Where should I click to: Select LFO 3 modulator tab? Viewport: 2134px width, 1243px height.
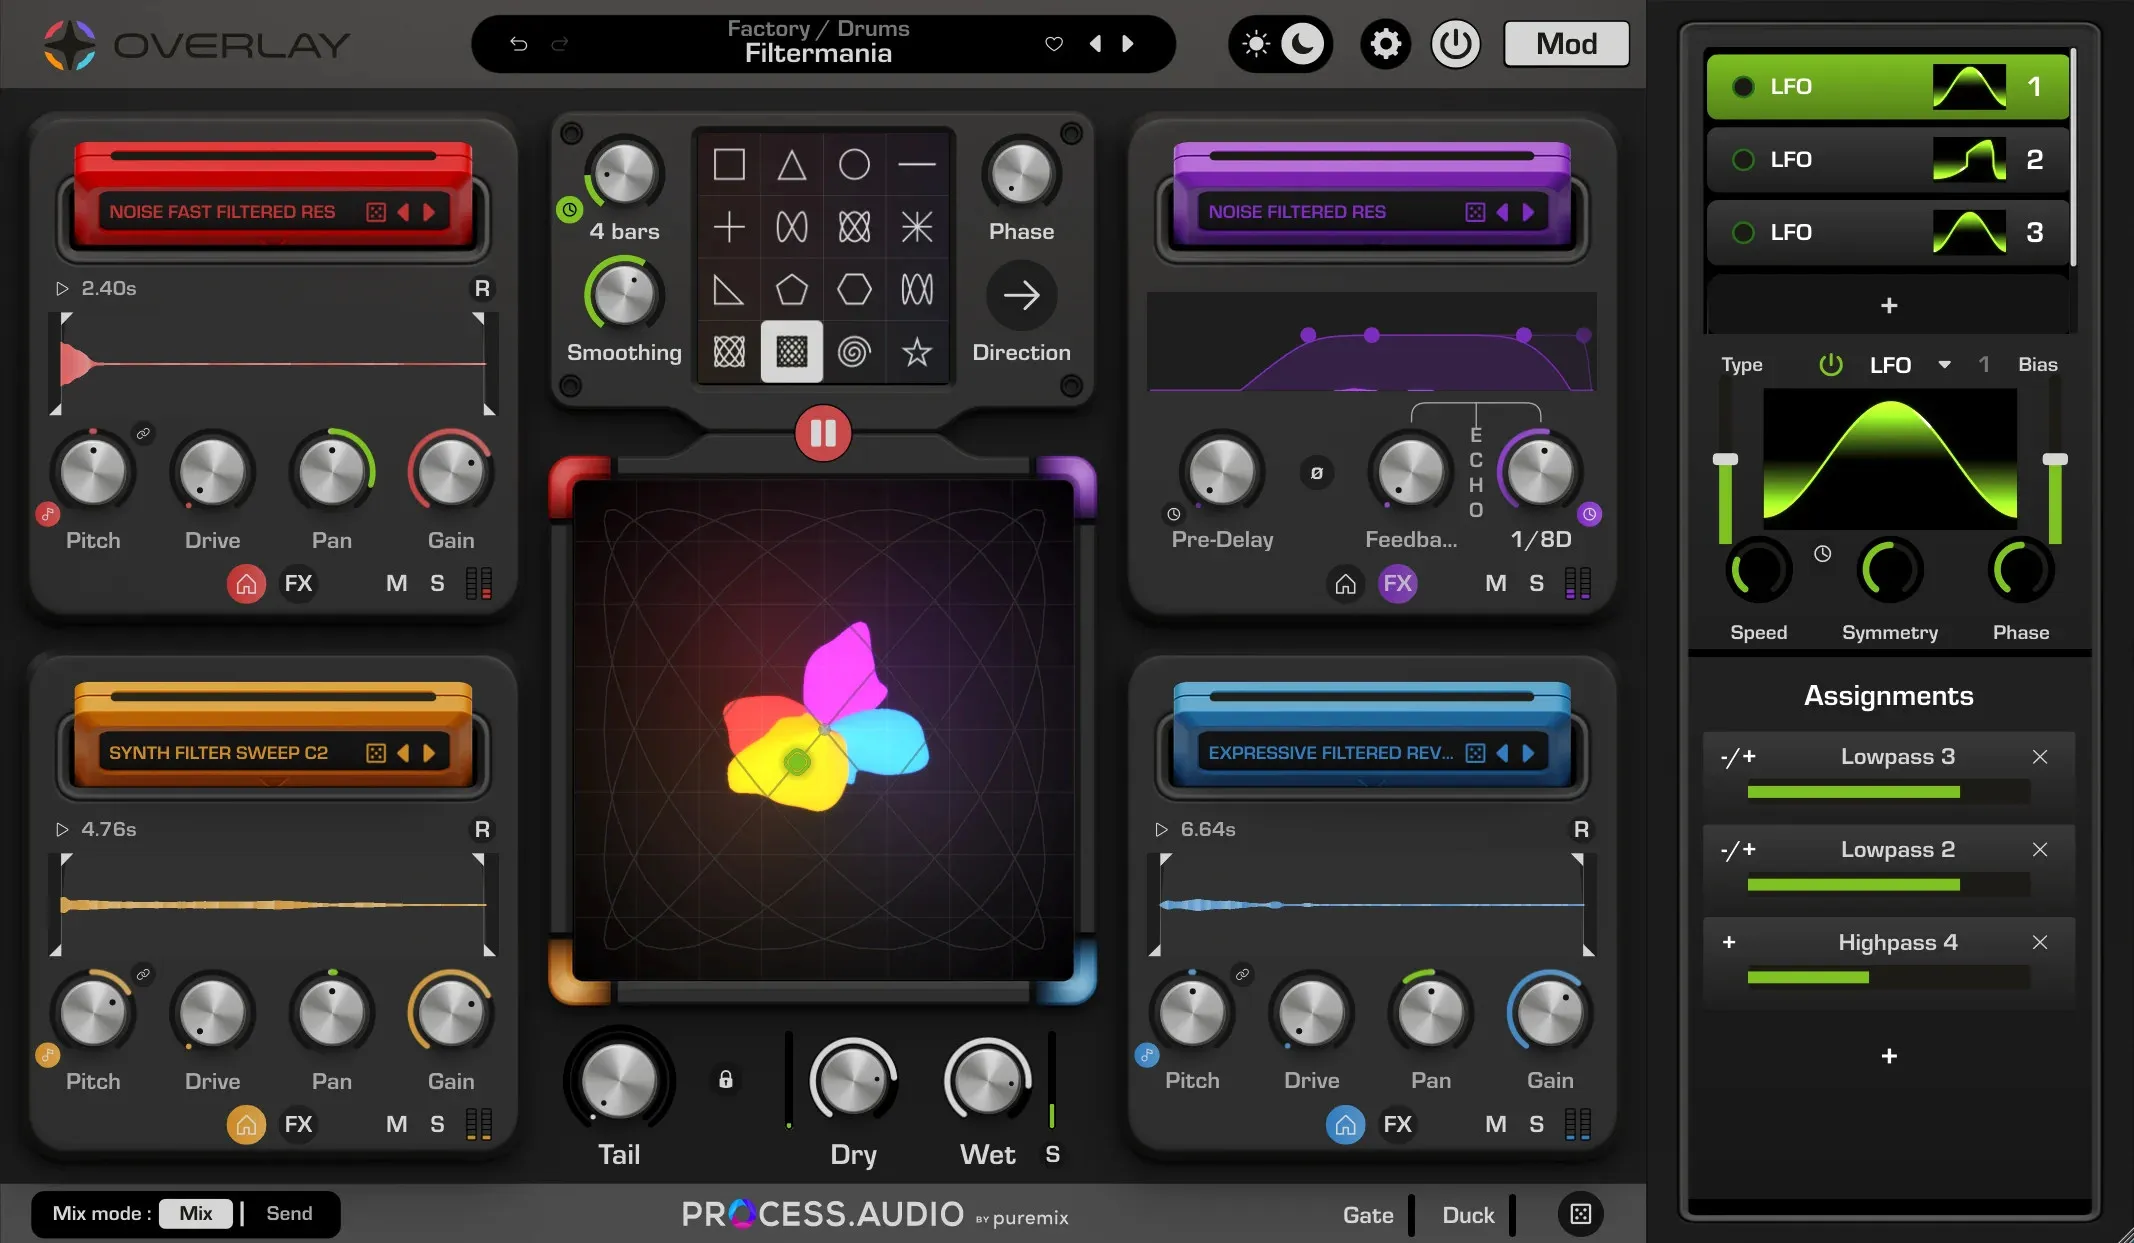[1888, 233]
